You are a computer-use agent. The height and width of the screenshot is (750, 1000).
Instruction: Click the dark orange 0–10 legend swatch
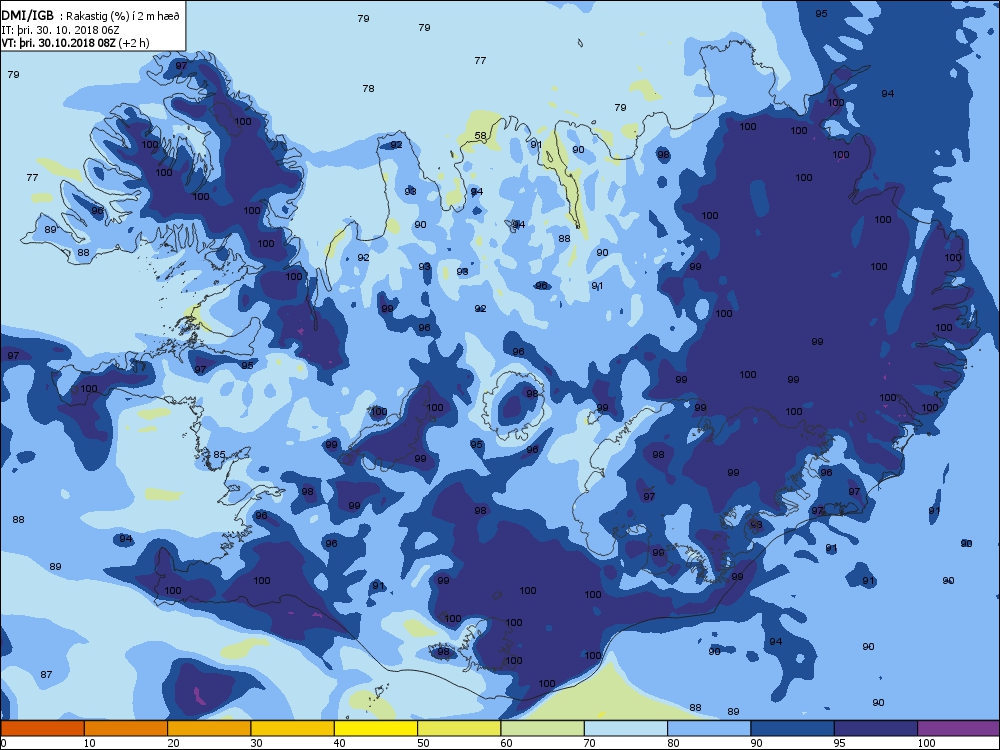[42, 728]
